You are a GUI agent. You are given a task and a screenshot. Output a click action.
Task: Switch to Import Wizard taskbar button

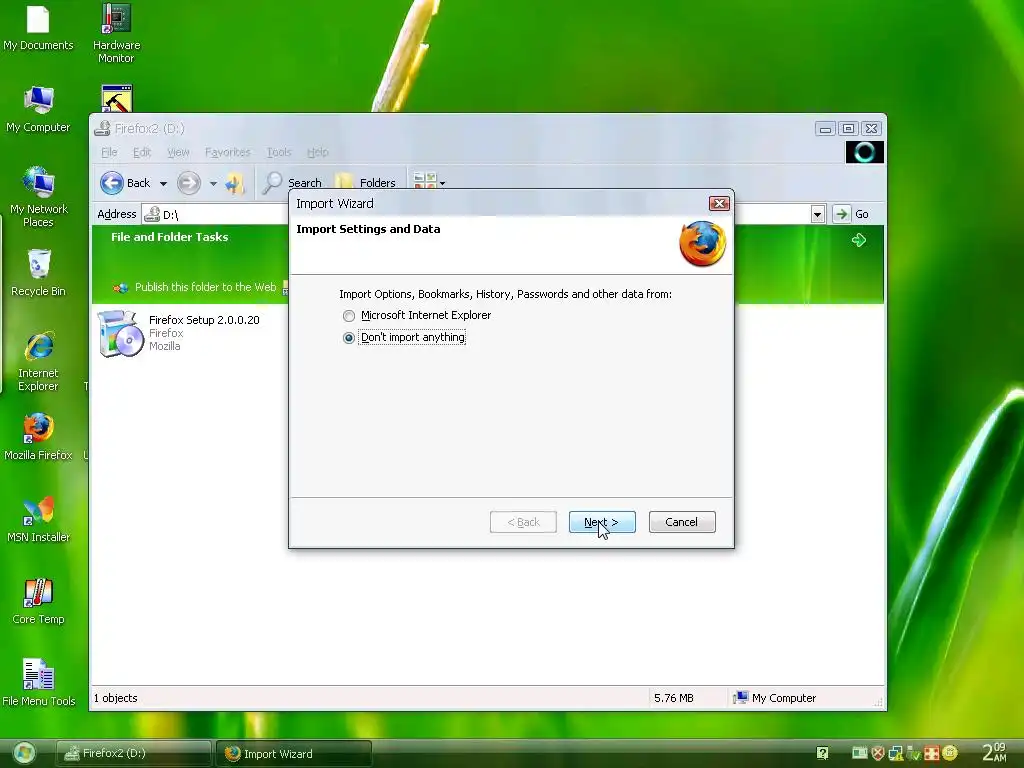point(293,754)
